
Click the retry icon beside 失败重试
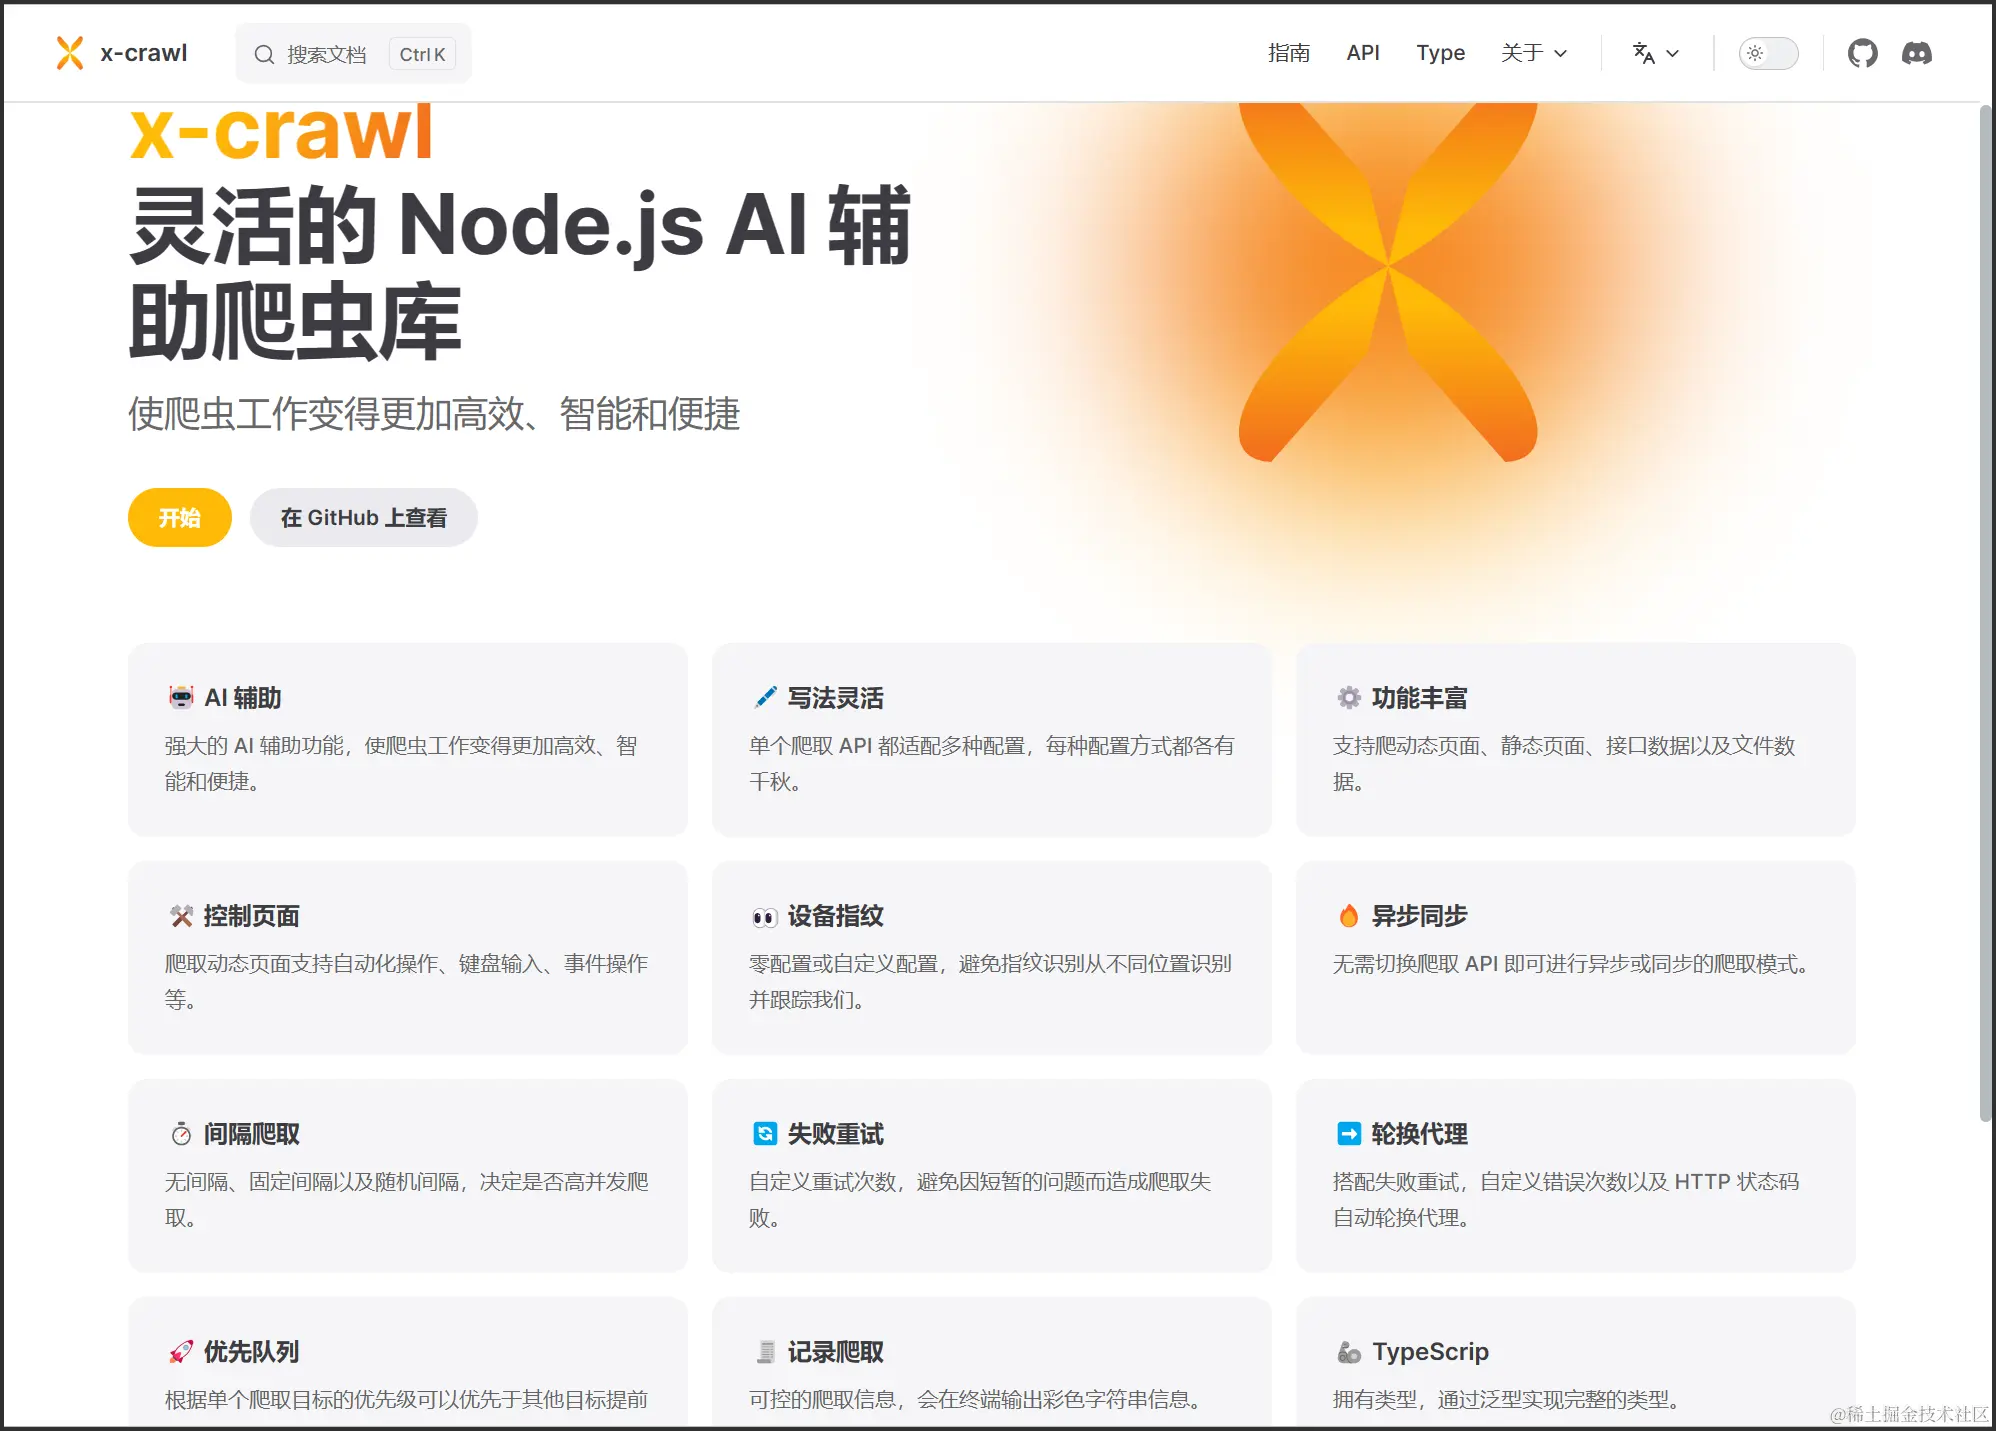764,1133
